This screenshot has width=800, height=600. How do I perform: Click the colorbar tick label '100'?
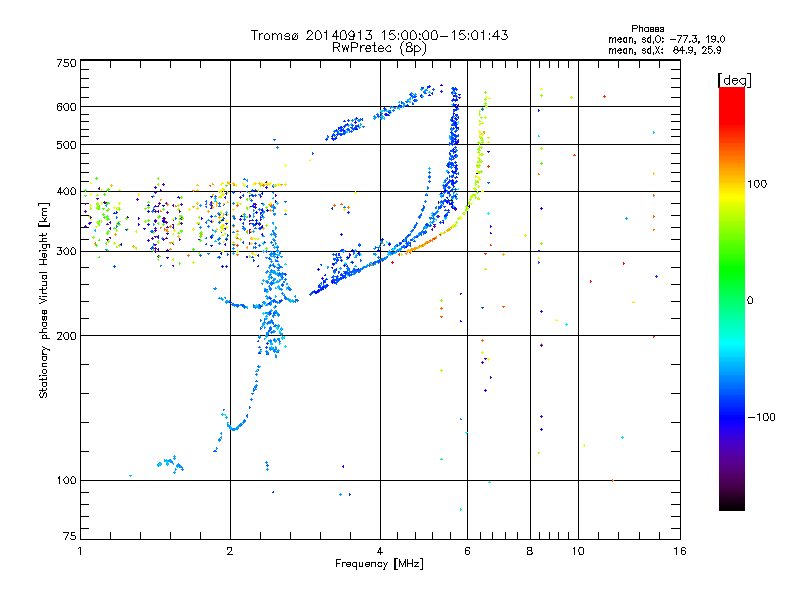coord(757,184)
